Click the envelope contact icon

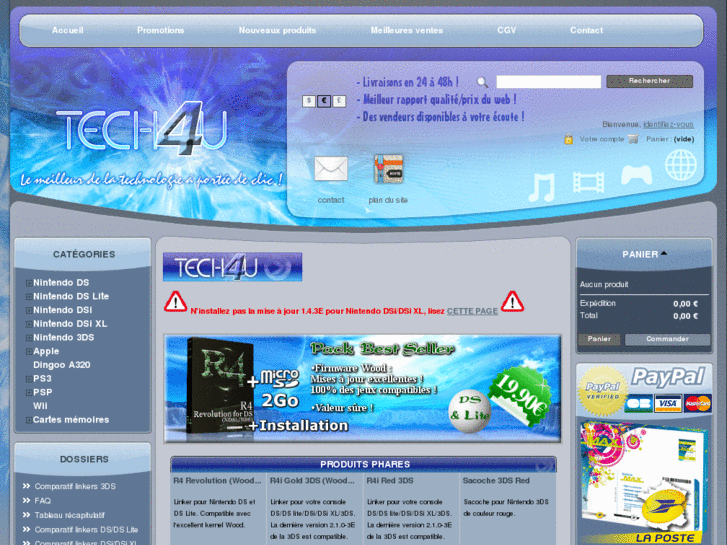331,168
